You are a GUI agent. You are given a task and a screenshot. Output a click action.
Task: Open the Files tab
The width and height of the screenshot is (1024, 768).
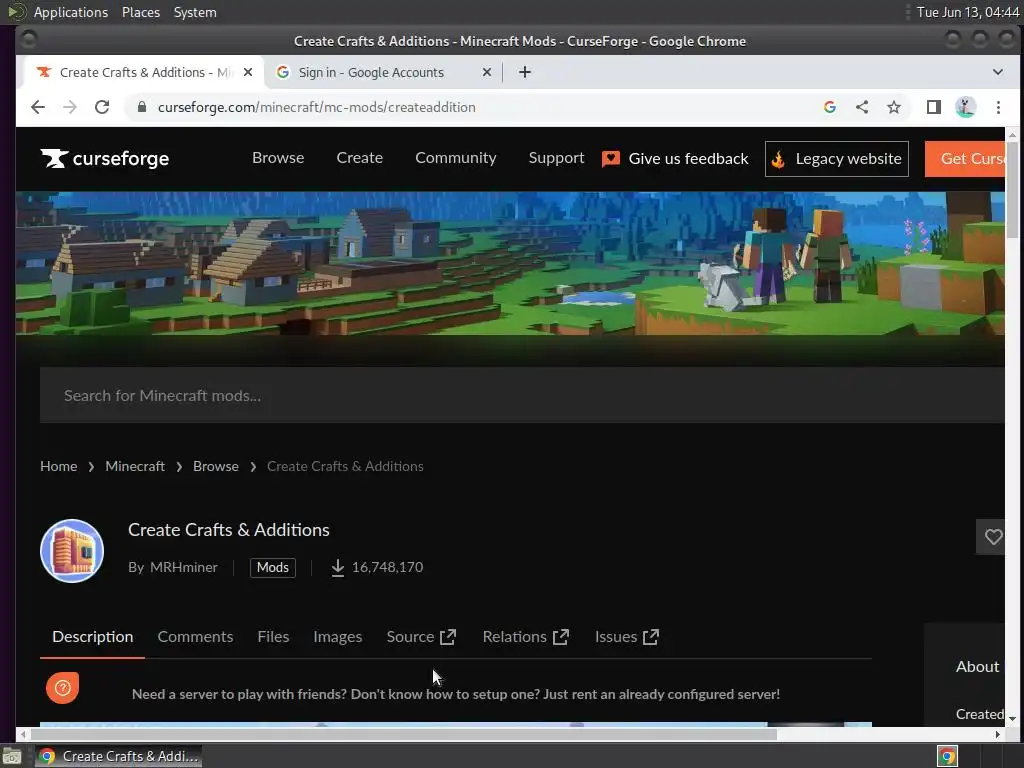273,637
